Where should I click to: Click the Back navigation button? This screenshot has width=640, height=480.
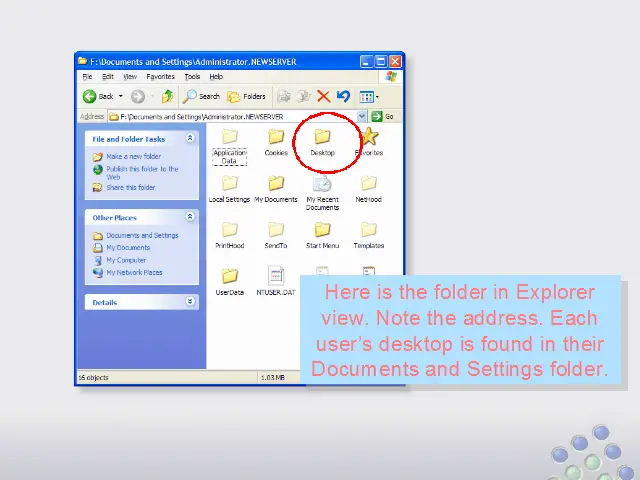click(x=98, y=96)
